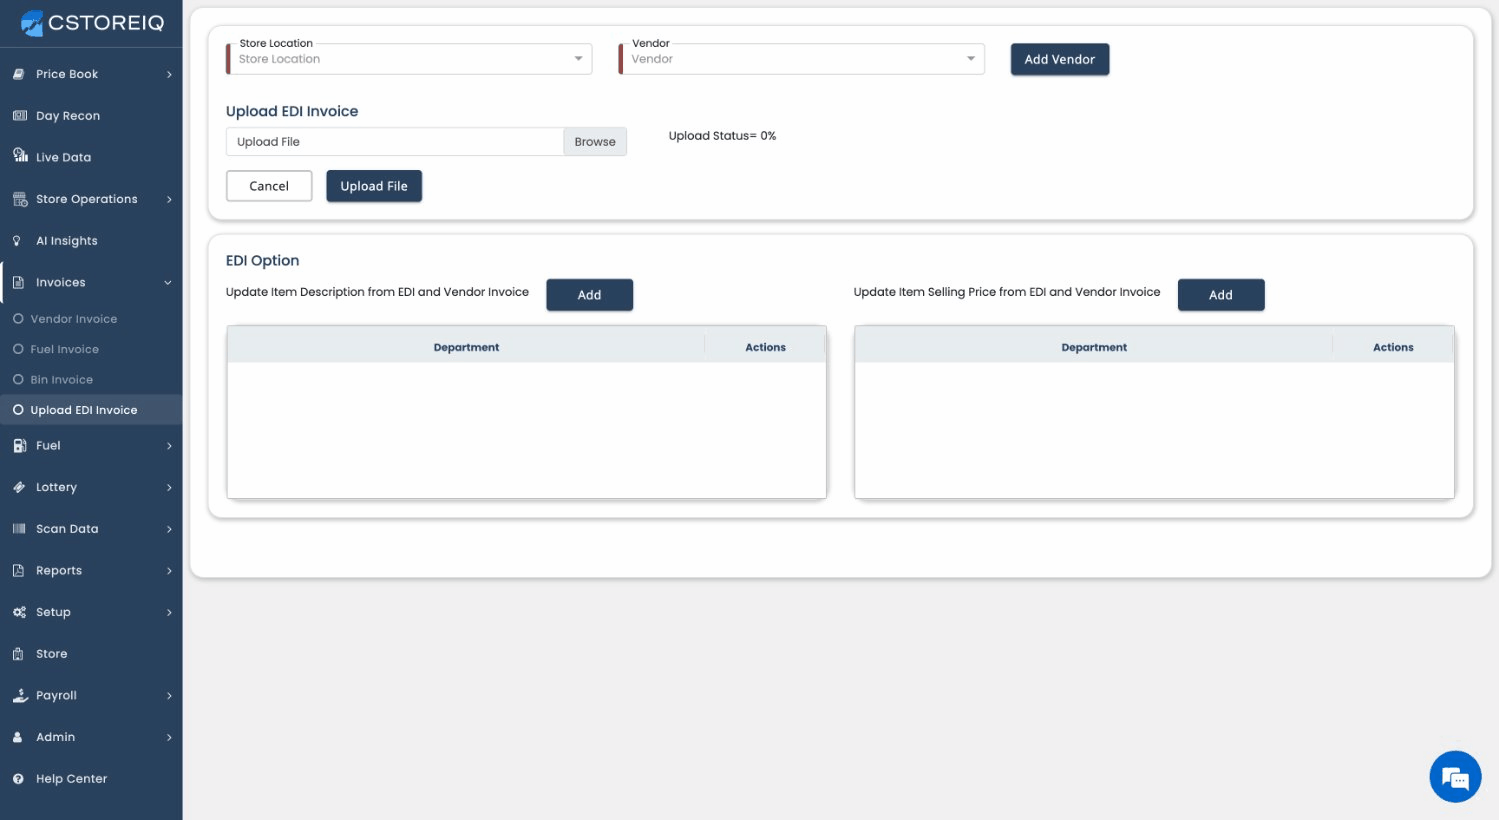The width and height of the screenshot is (1499, 820).
Task: Click the Scan Data barcode icon
Action: (x=19, y=529)
